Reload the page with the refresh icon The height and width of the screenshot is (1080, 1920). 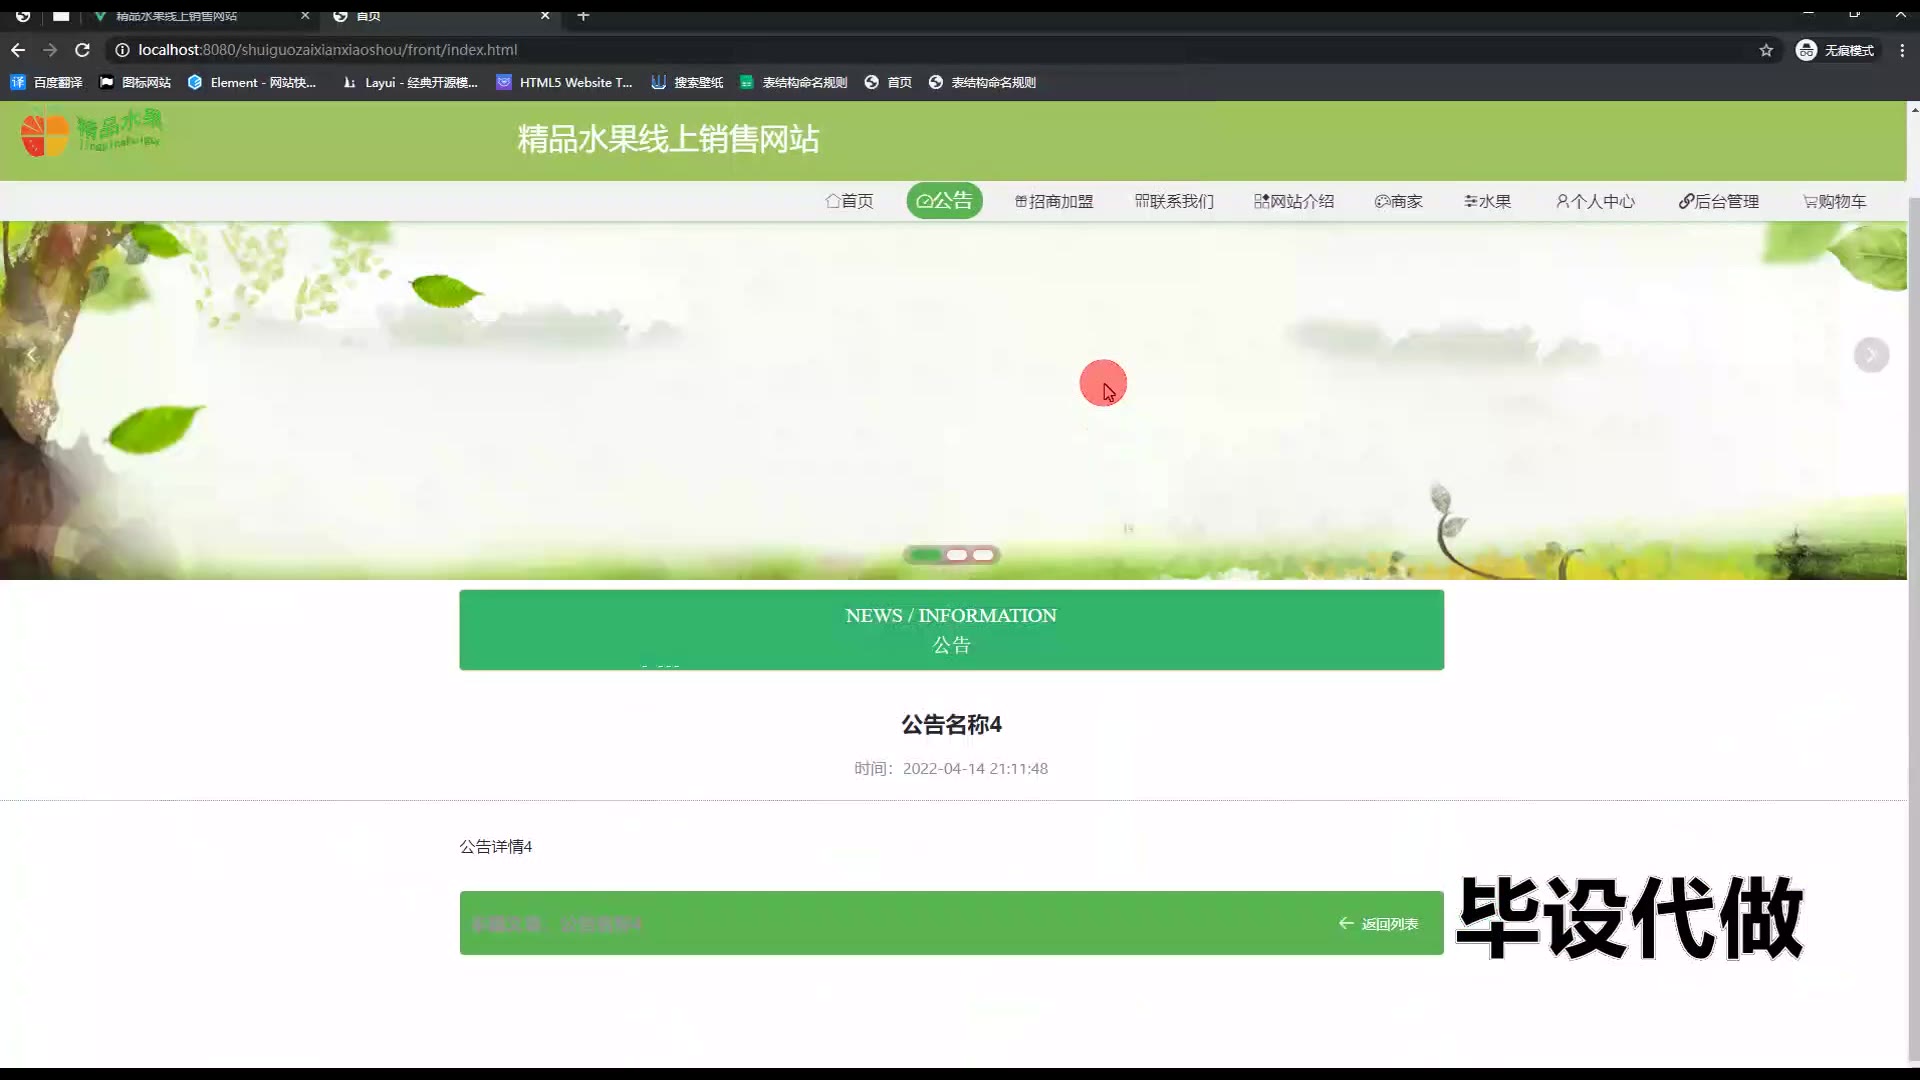tap(83, 50)
